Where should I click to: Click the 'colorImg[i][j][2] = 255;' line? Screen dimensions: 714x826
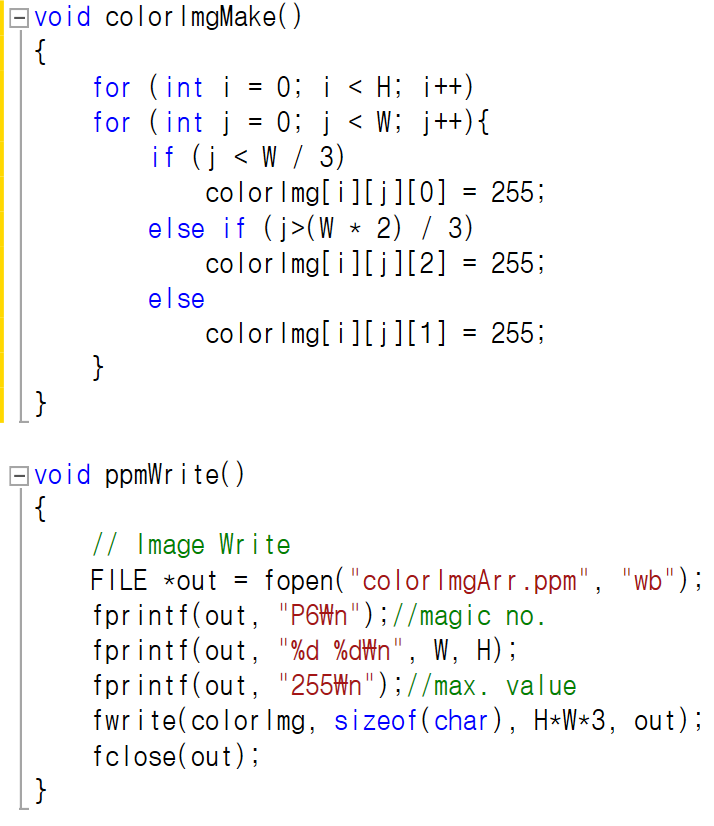click(x=375, y=263)
